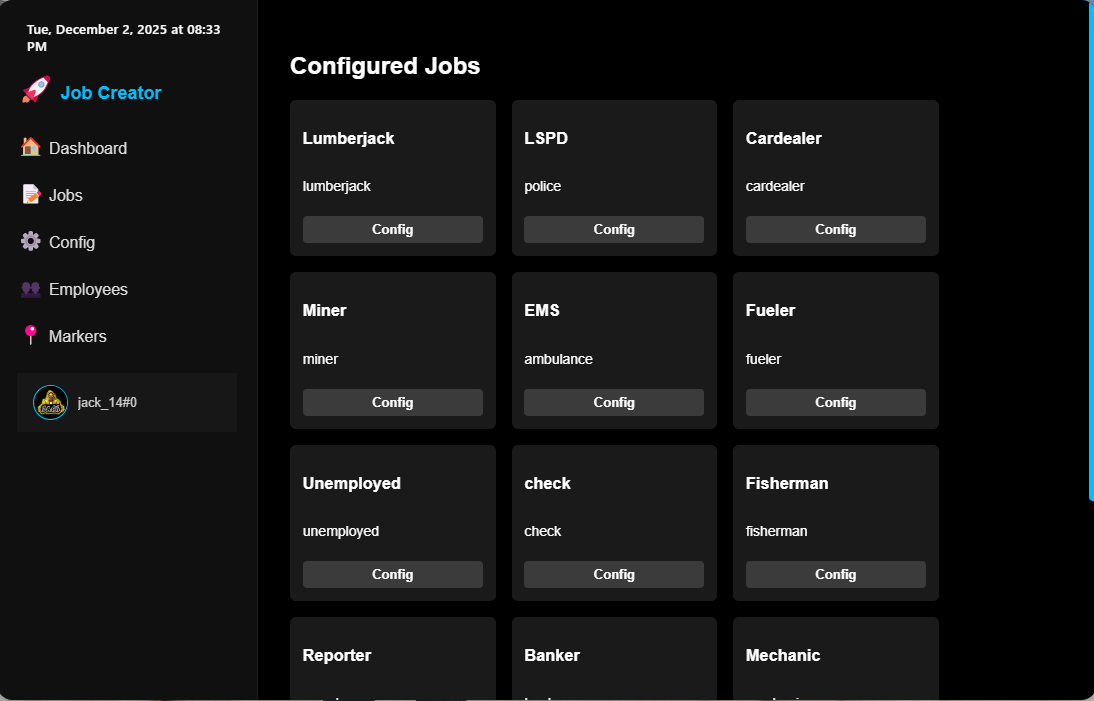Open Config for the Miner job

(x=392, y=401)
